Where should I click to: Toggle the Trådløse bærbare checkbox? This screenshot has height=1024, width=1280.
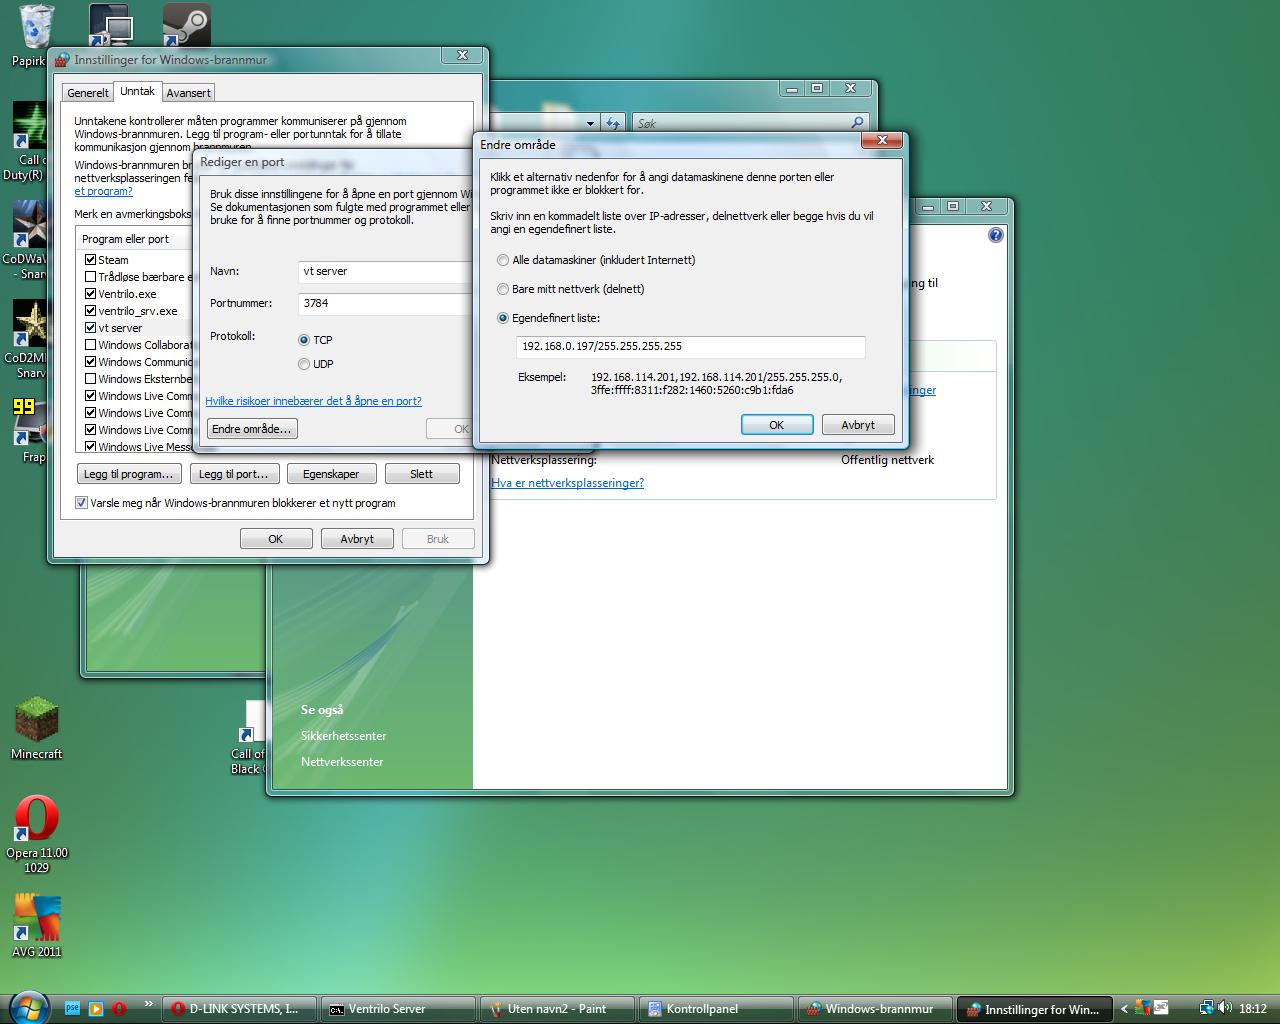coord(91,277)
